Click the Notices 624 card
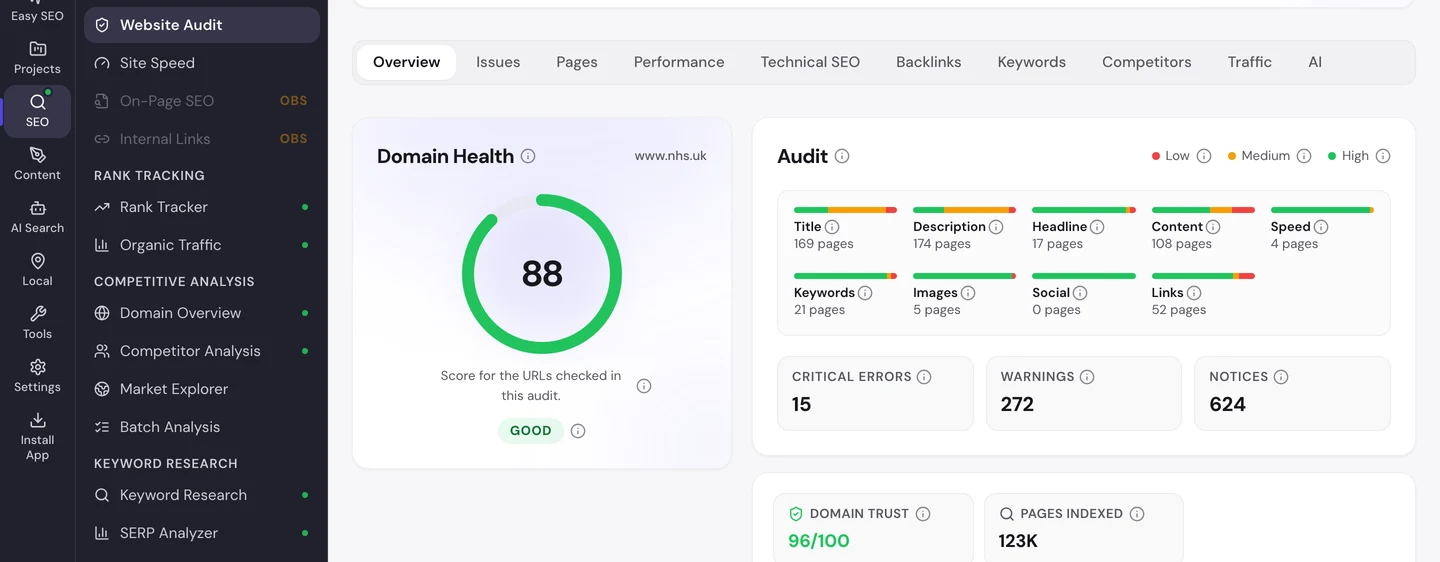 (1292, 393)
